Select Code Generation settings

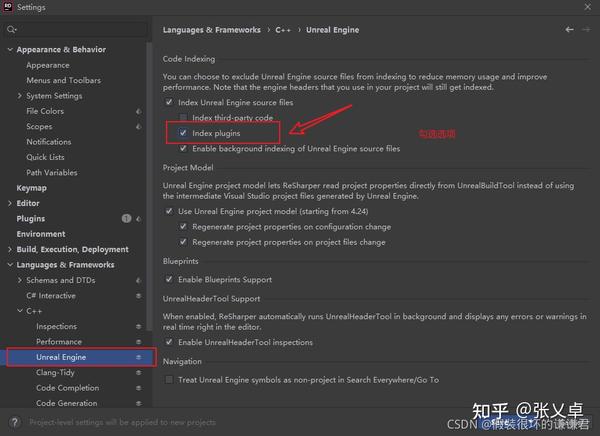coord(67,403)
